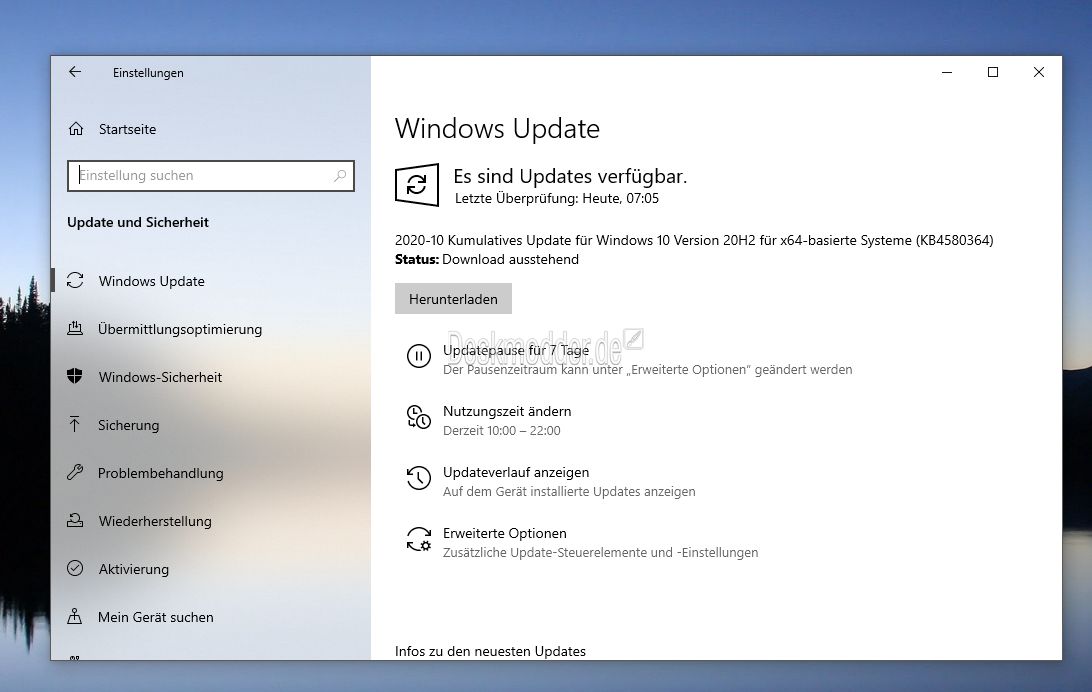Click the clock icon for Nutzungszeit ändern

419,417
